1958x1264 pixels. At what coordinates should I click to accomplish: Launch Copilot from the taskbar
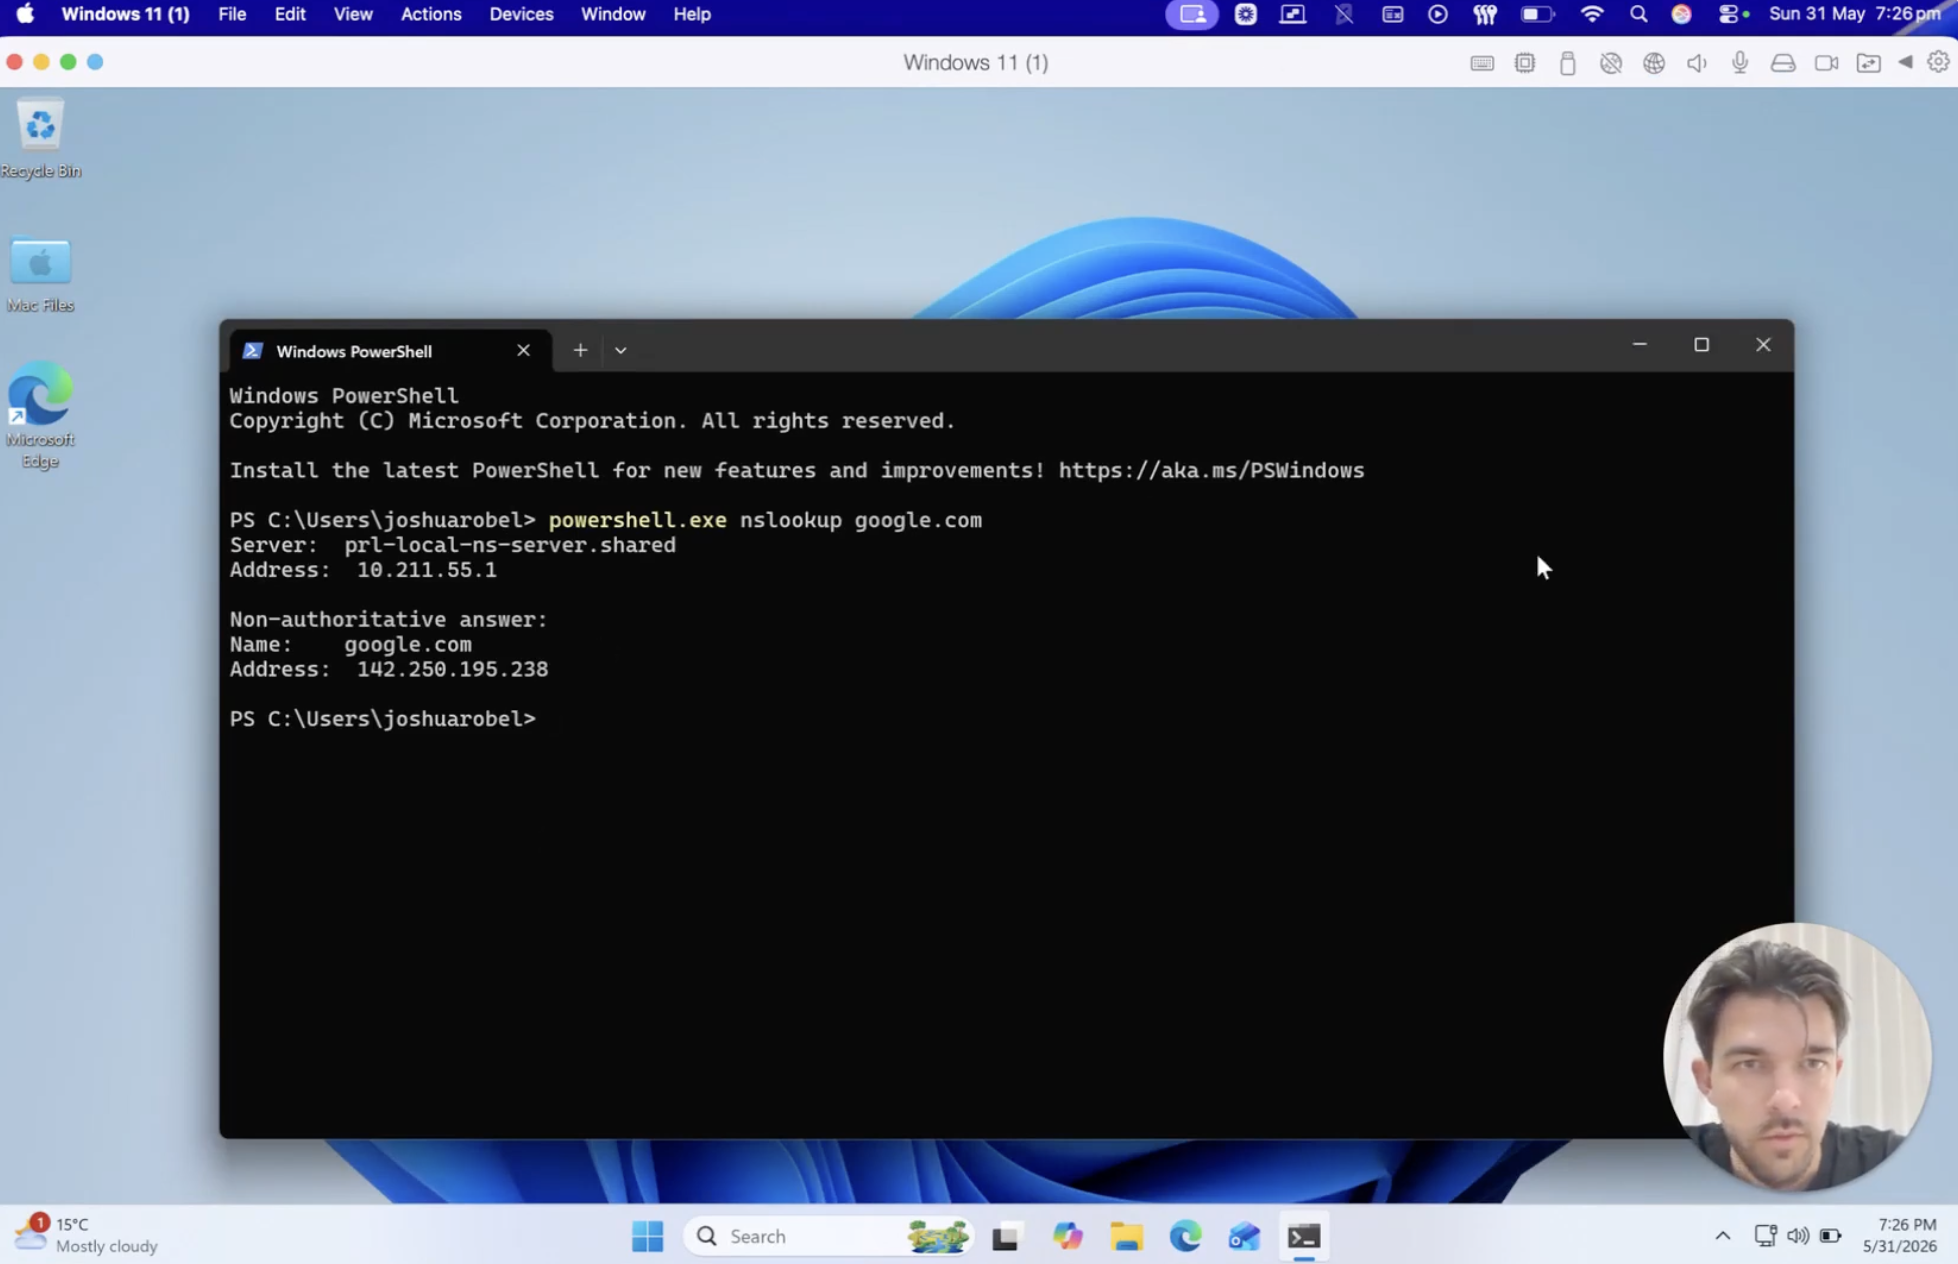[x=1067, y=1236]
